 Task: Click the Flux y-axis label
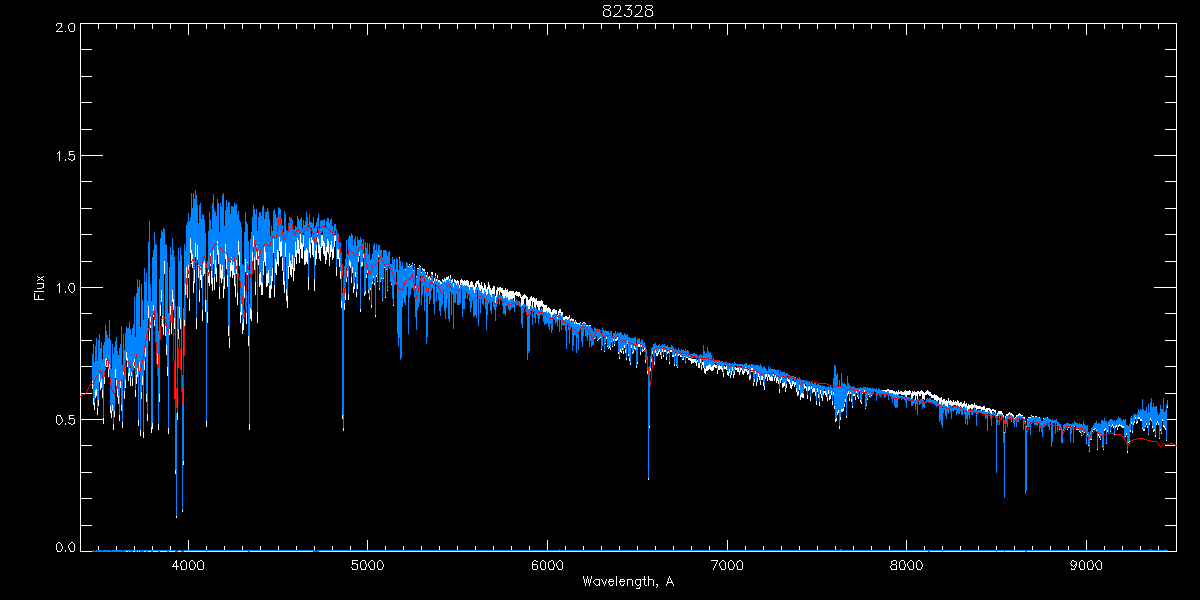(x=40, y=288)
